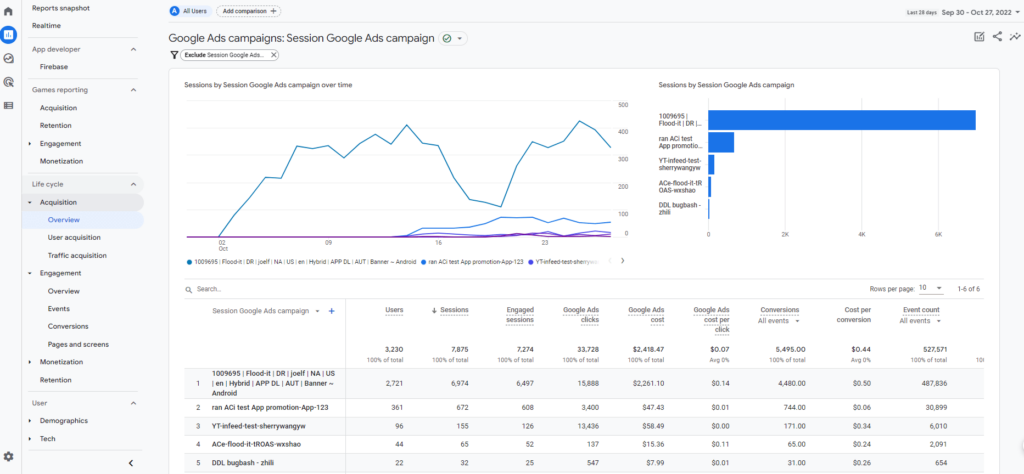Sort by Cost per conversion column
The image size is (1024, 474).
click(853, 315)
